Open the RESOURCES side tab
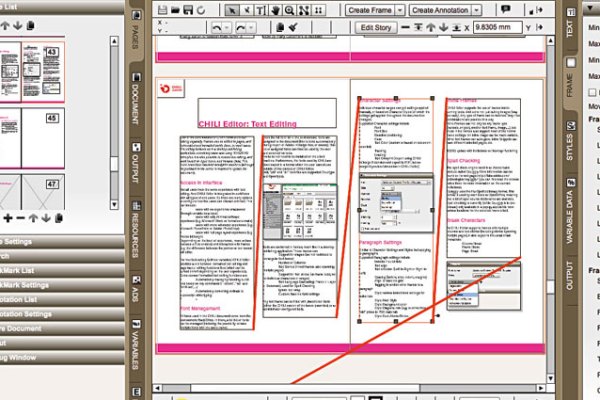Viewport: 600px width, 400px height. [x=135, y=230]
